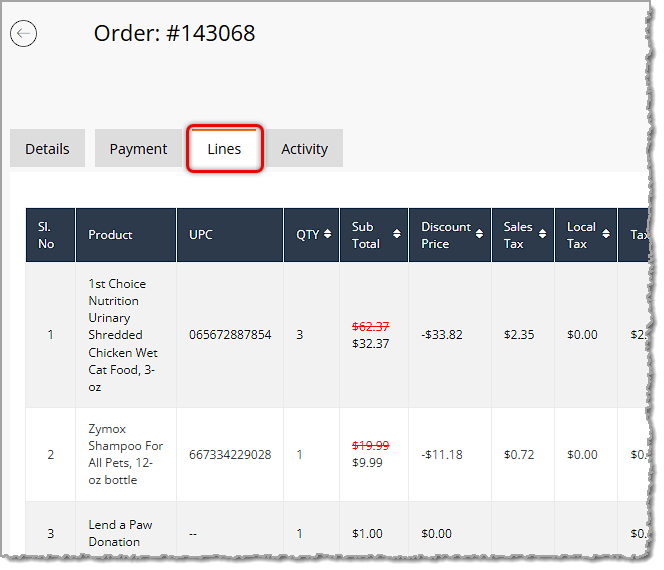Open the Details tab
This screenshot has width=664, height=570.
tap(47, 149)
